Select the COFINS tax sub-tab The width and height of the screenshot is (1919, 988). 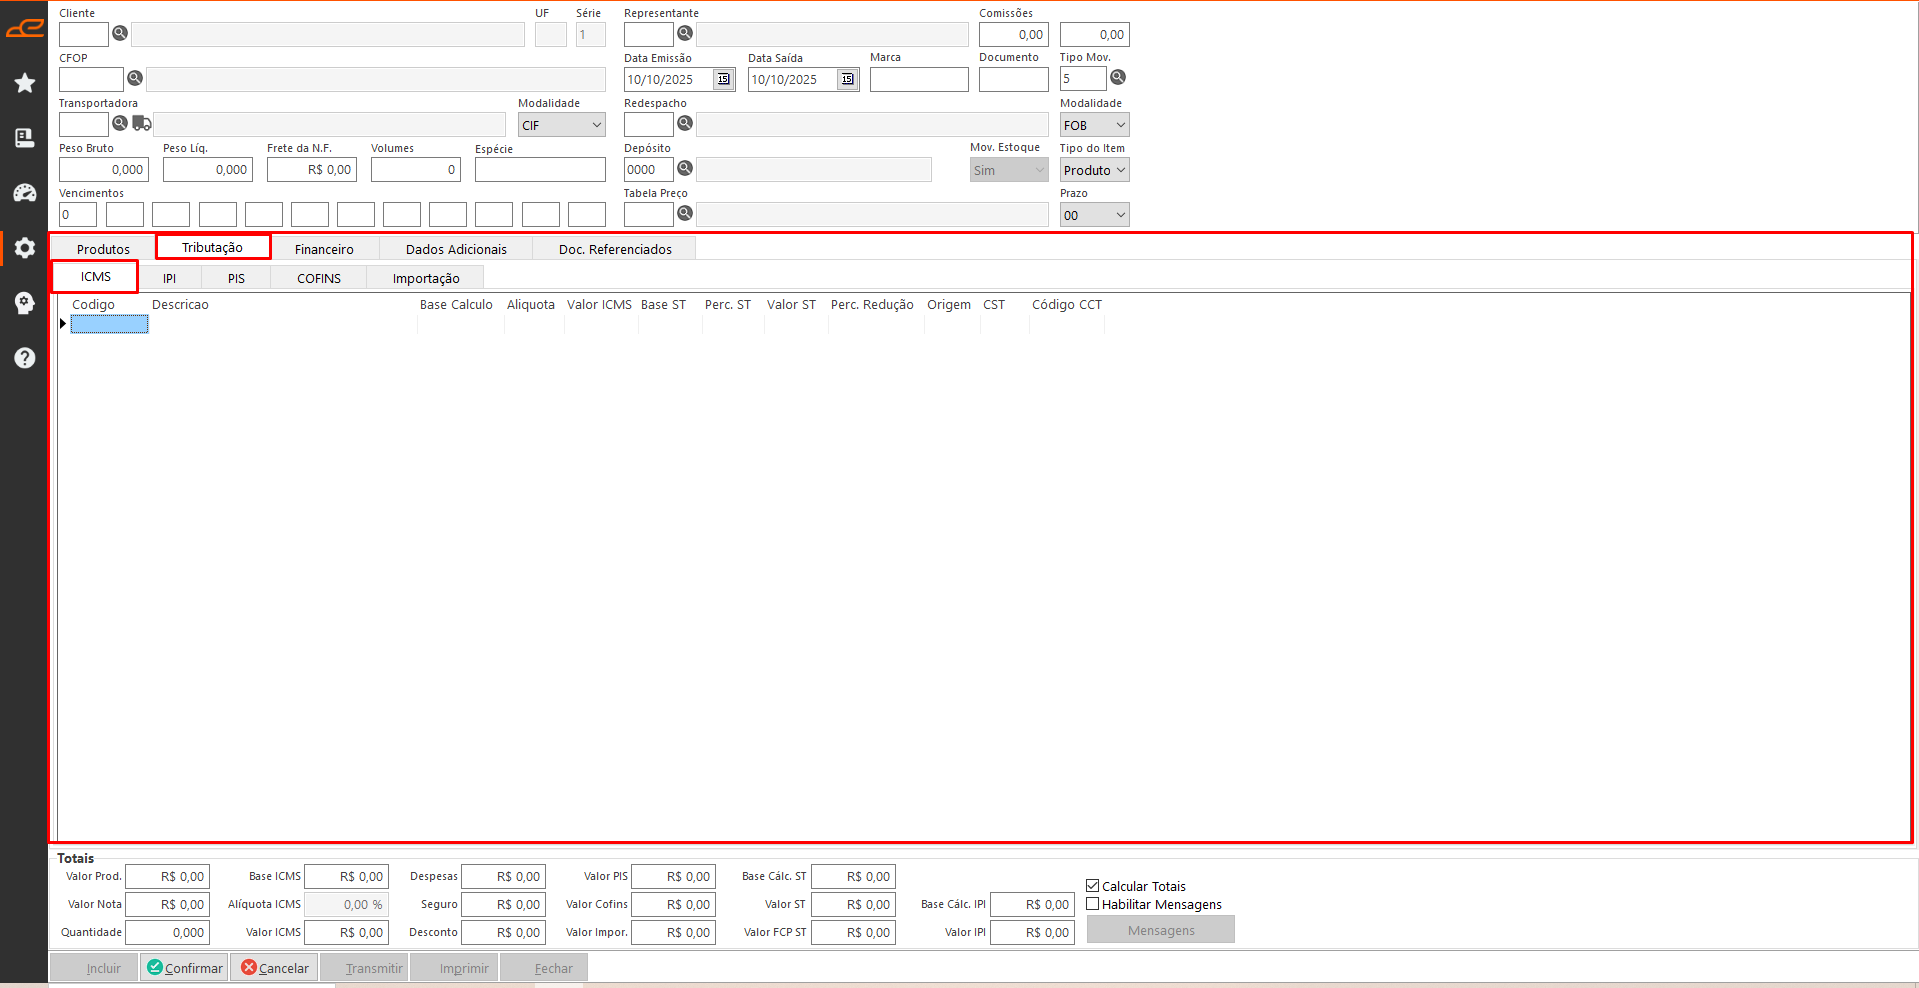[x=318, y=278]
